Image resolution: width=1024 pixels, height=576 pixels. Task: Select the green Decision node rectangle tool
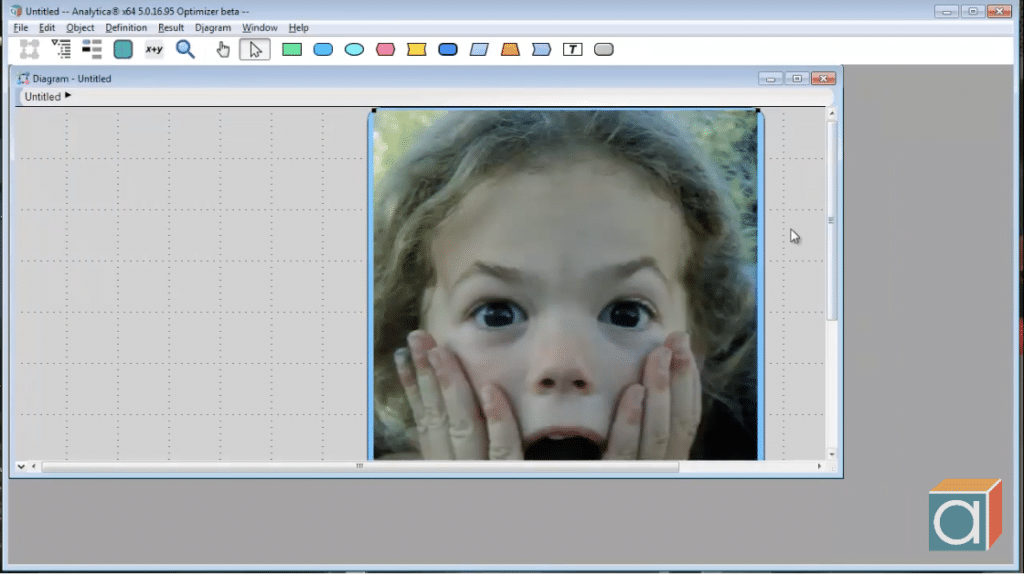(x=292, y=49)
